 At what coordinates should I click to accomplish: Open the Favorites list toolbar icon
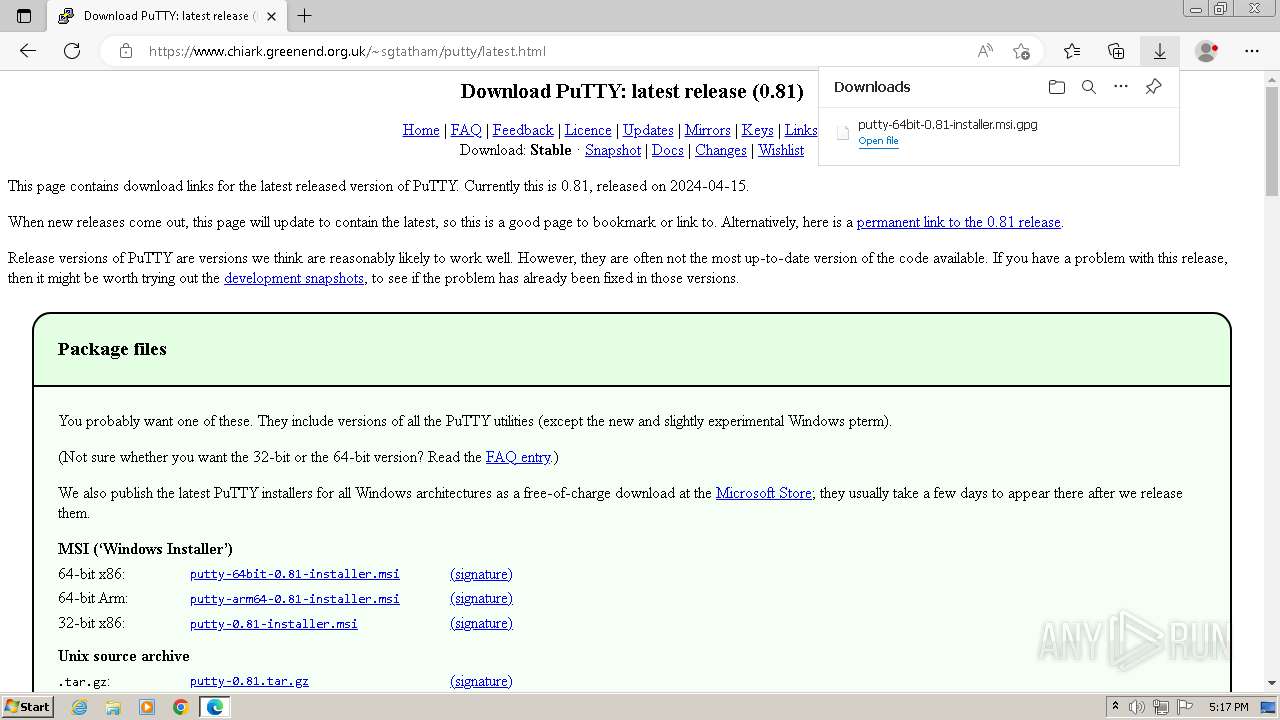coord(1072,51)
